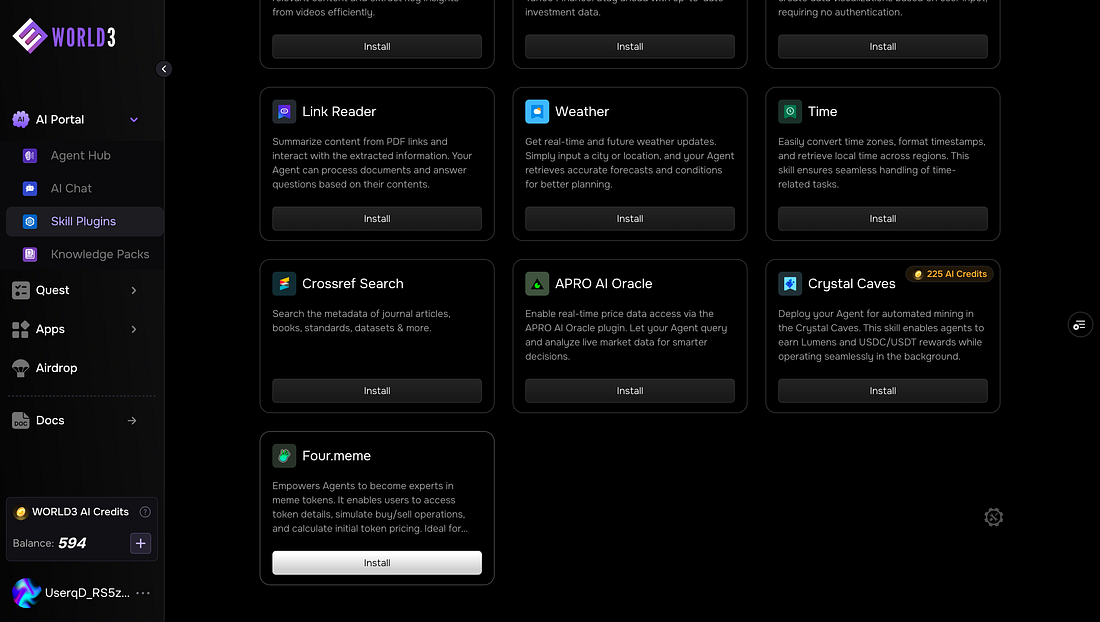Viewport: 1100px width, 622px height.
Task: Install the Four.meme plugin
Action: tap(377, 563)
